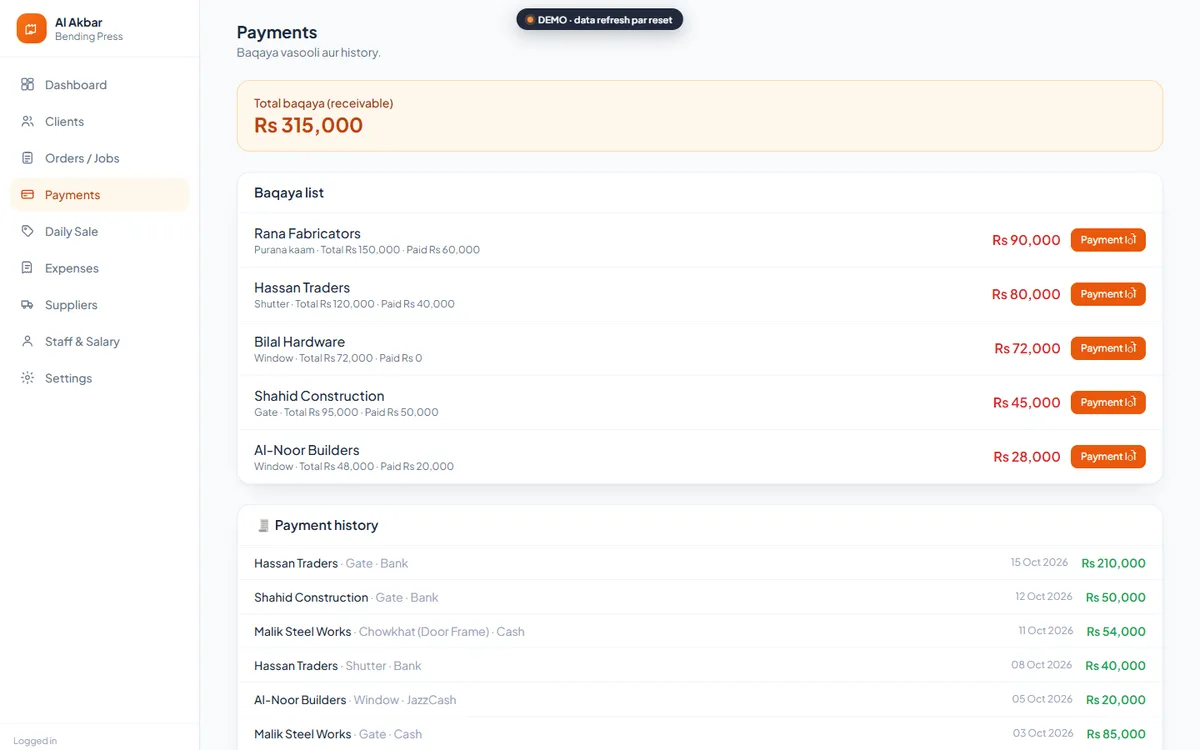Click the orange dot in DEMO badge
Screen dimensions: 1200x750
coord(530,20)
